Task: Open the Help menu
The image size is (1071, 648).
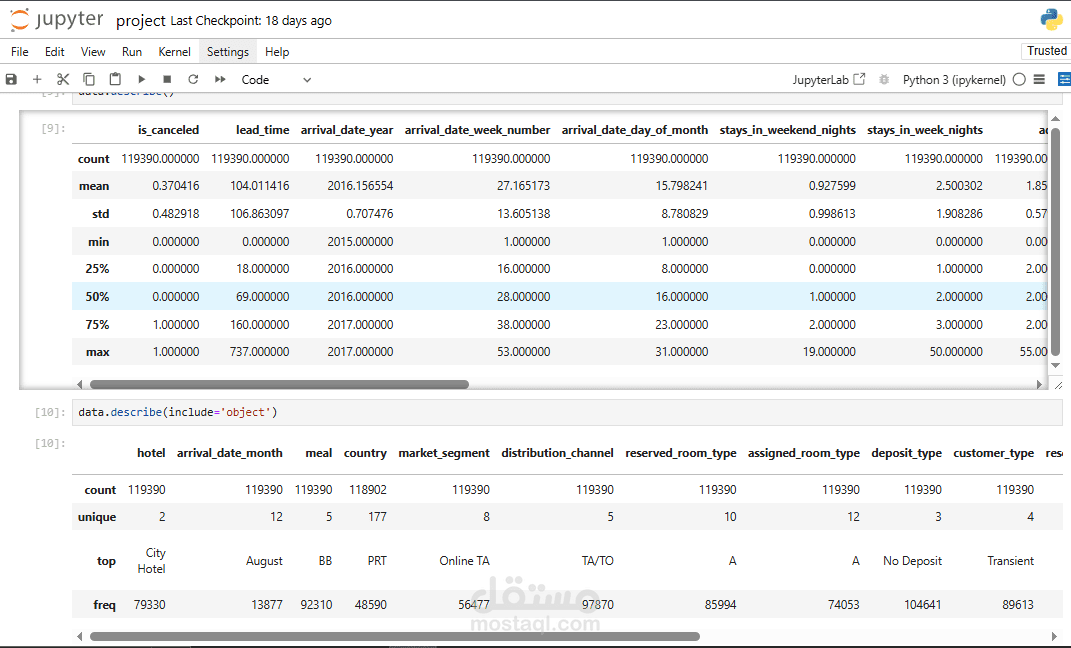Action: click(x=277, y=52)
